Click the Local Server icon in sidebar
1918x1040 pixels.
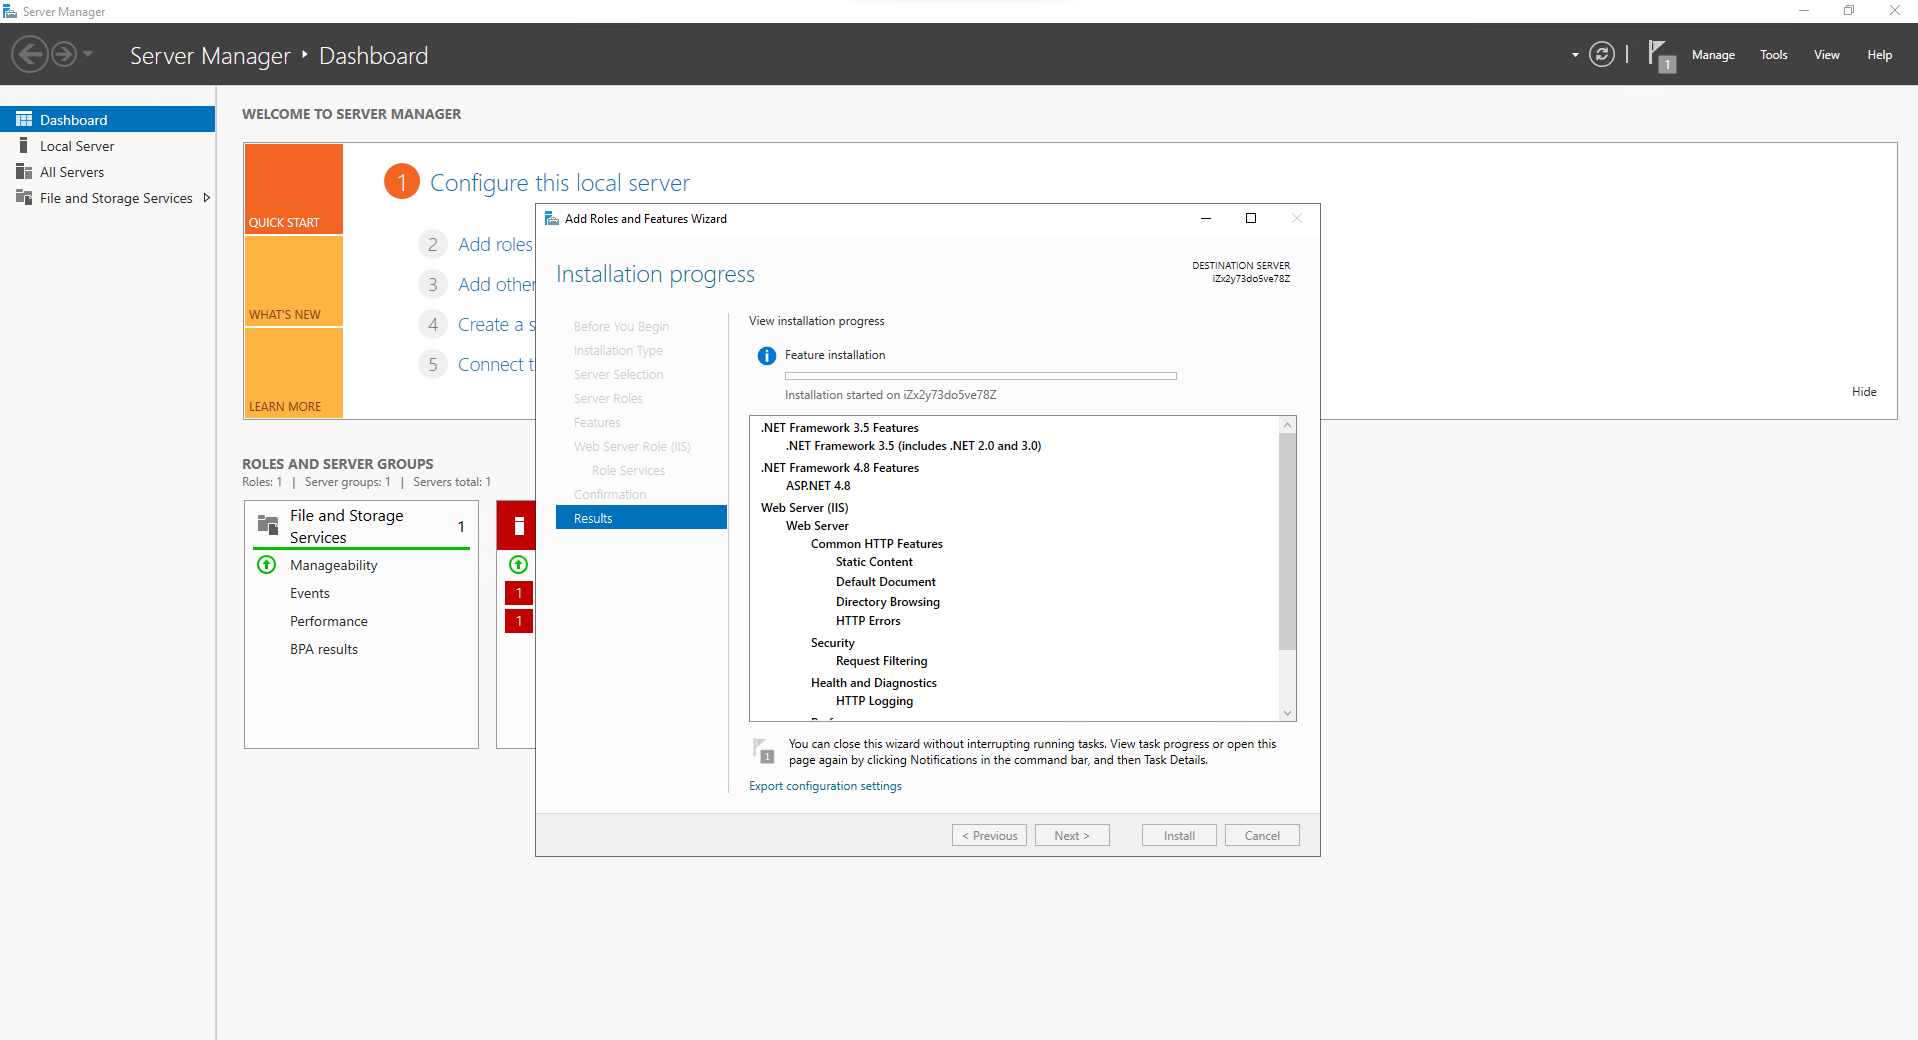tap(24, 145)
